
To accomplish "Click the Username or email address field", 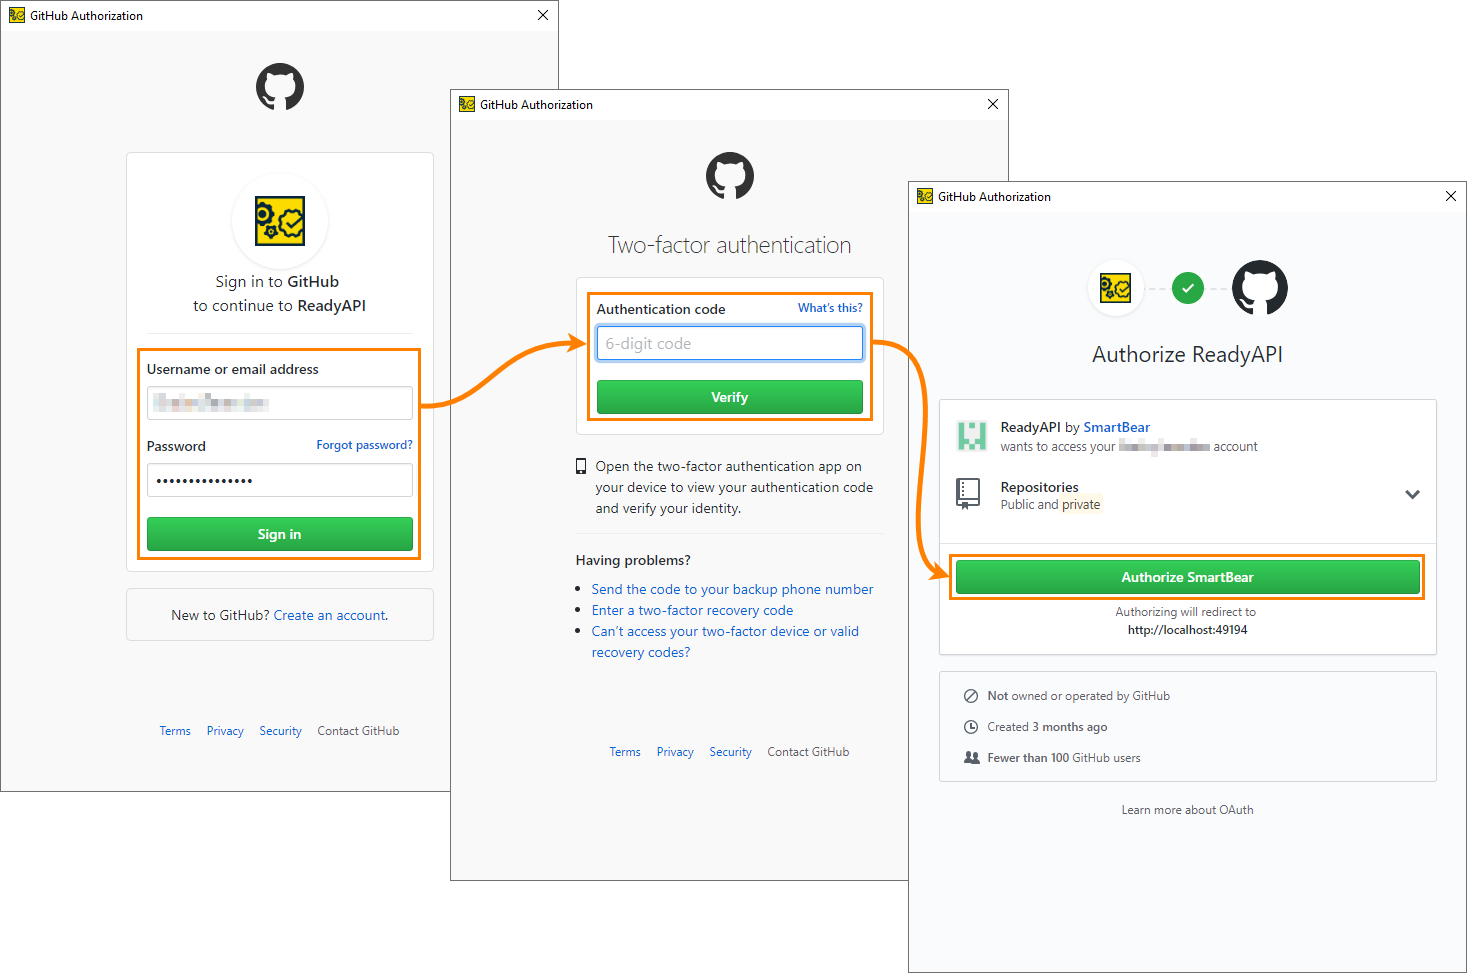I will [280, 403].
